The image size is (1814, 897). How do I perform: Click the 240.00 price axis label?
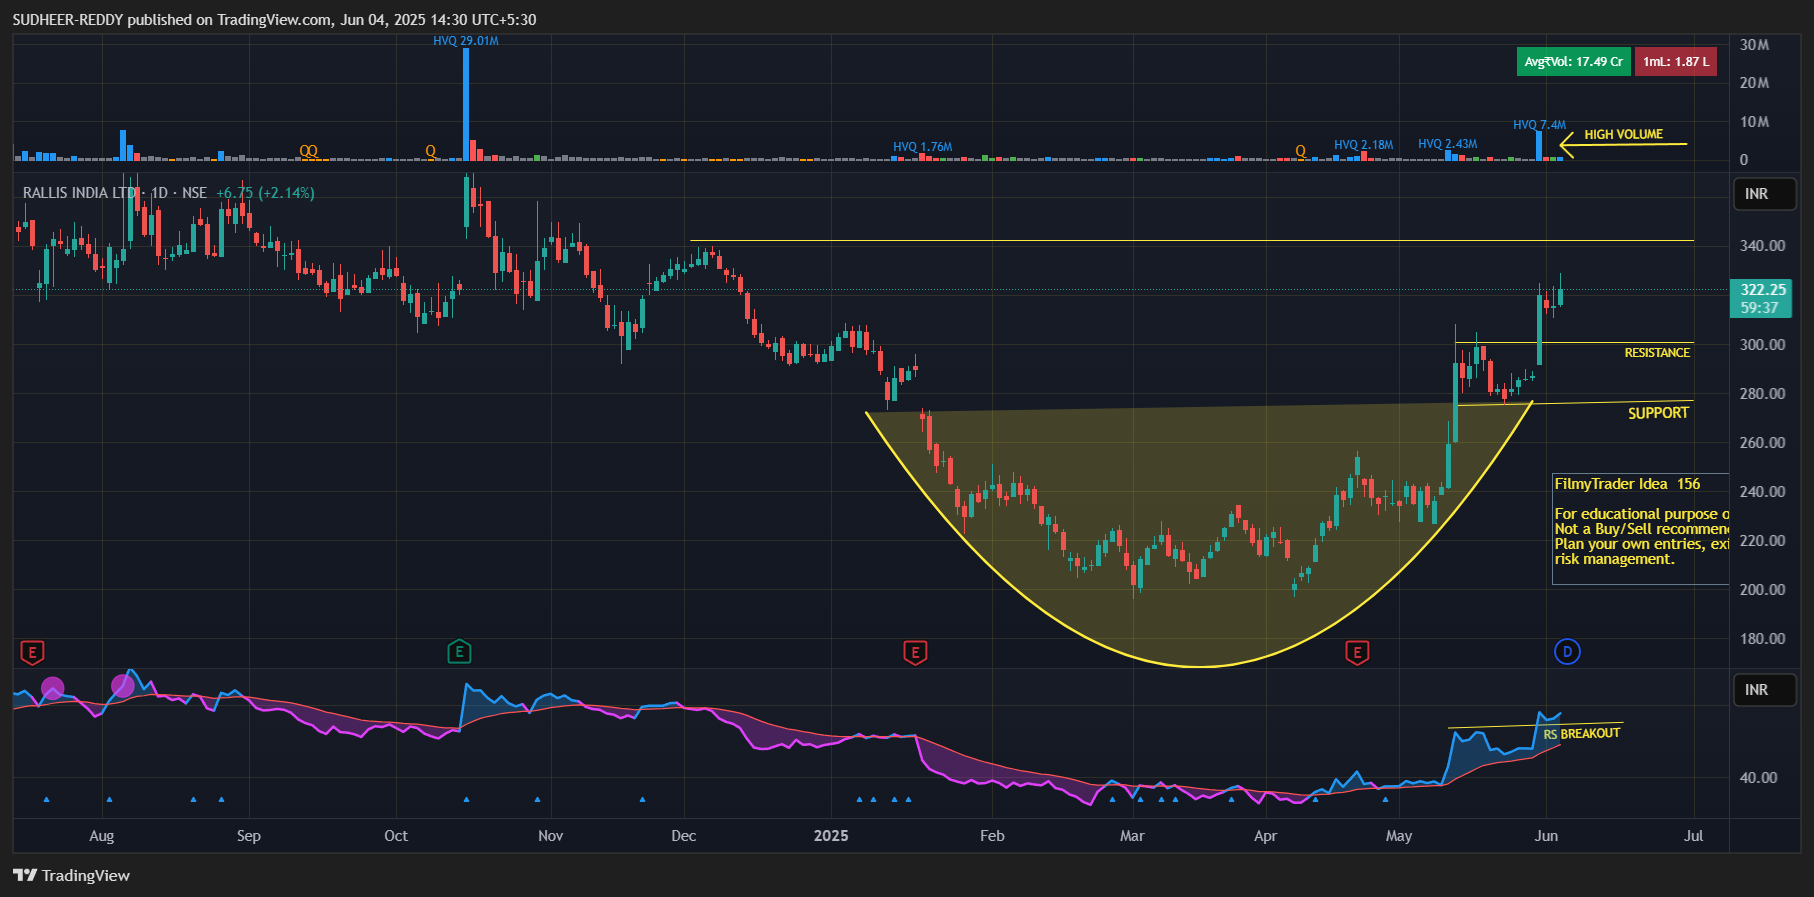click(1762, 492)
